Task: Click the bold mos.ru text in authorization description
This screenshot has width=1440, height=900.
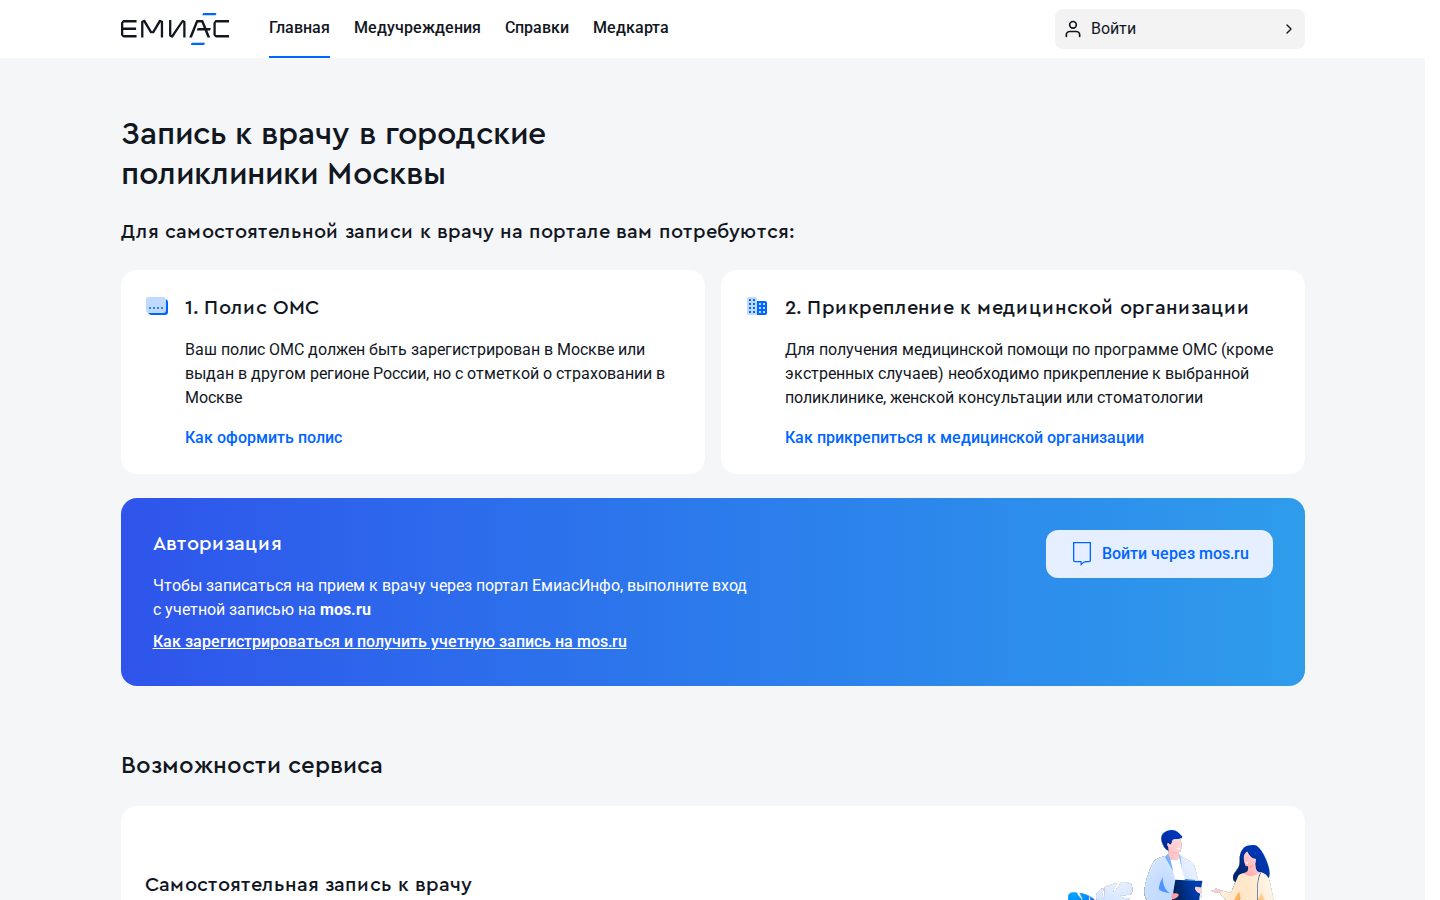Action: 345,609
